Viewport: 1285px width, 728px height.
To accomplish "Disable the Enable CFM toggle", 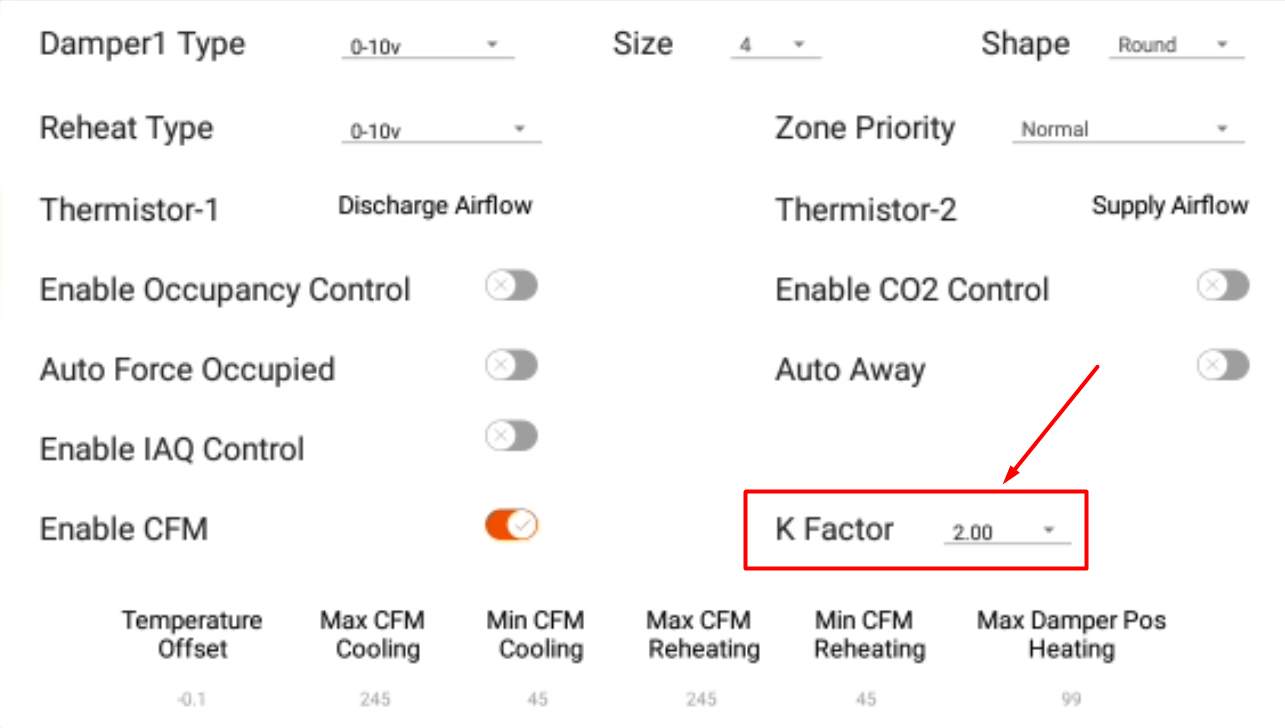I will click(509, 524).
